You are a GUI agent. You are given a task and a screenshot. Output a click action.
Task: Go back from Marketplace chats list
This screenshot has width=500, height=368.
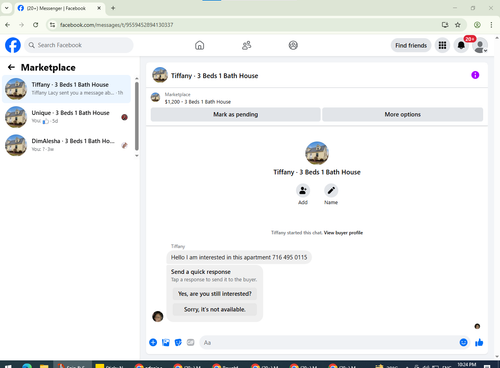tap(11, 67)
